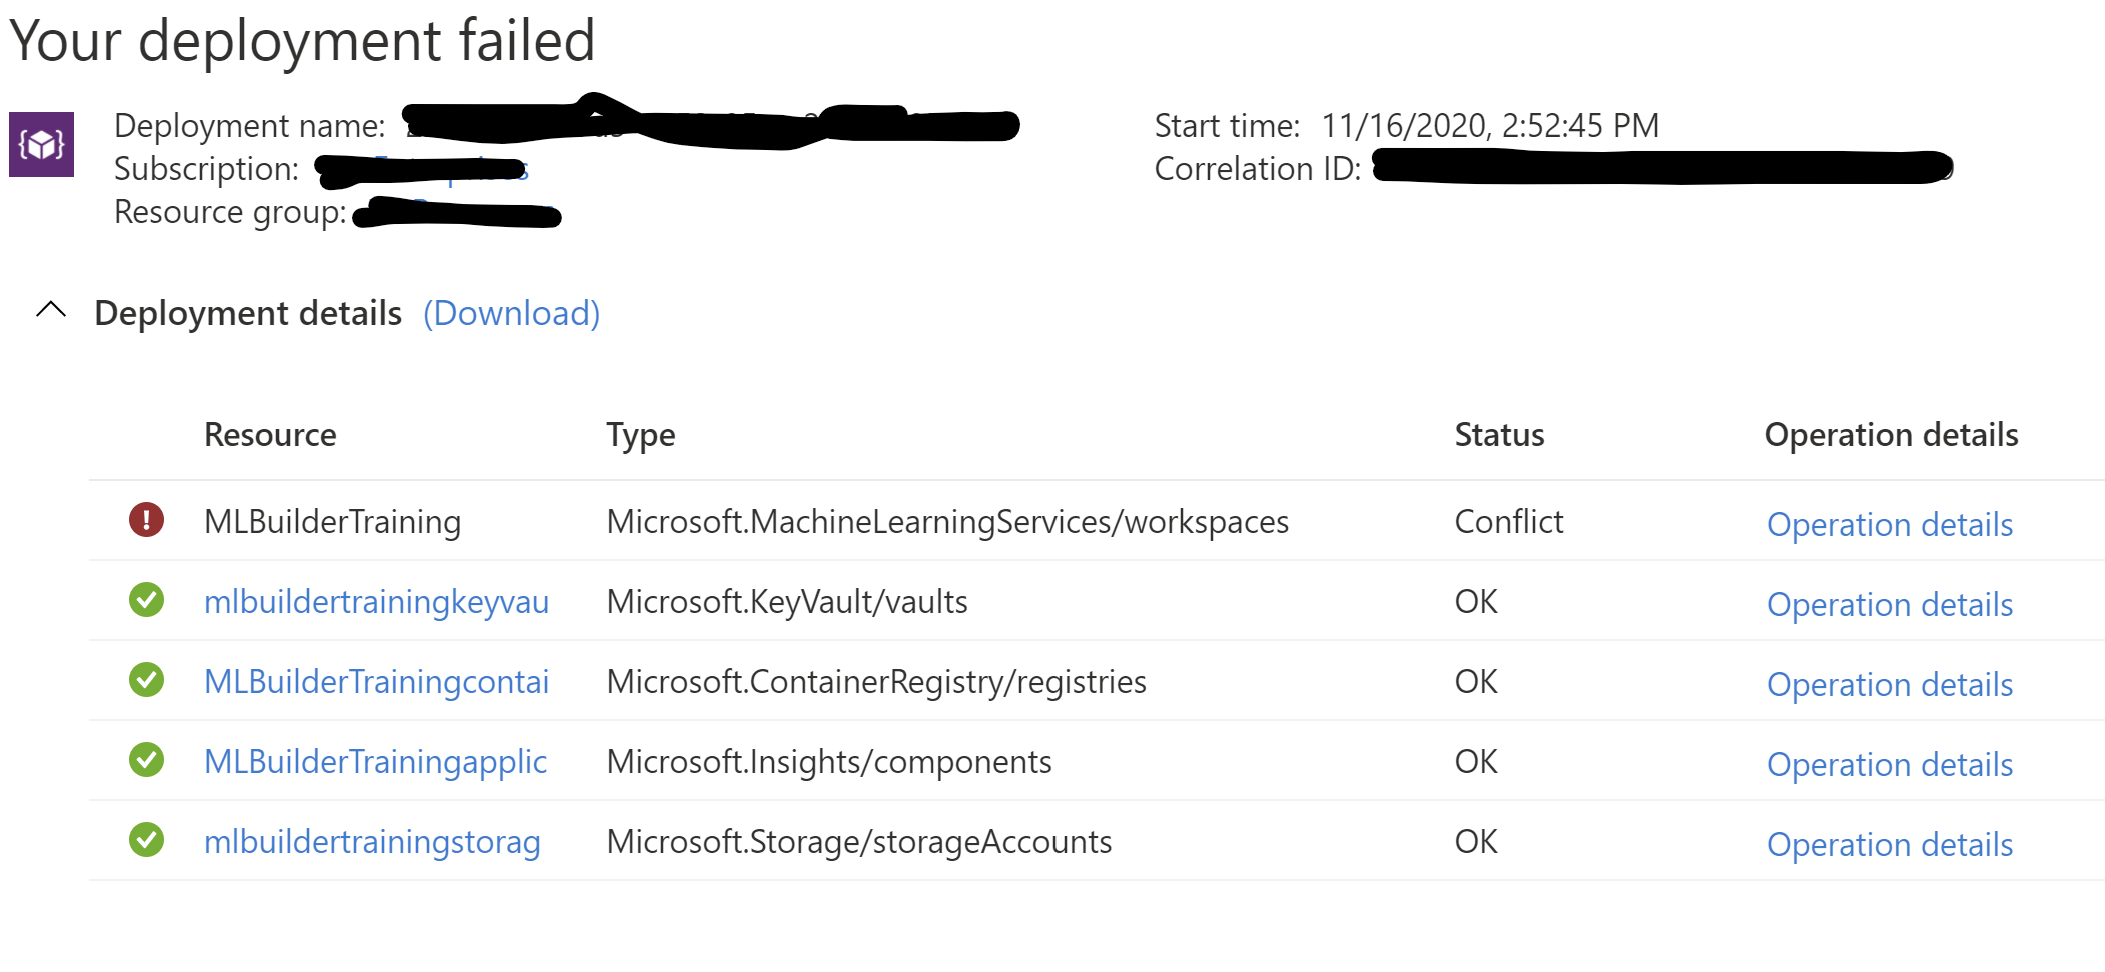Open Operation details for mlbuildertrainingkeyvau
Image resolution: width=2105 pixels, height=972 pixels.
[1888, 604]
